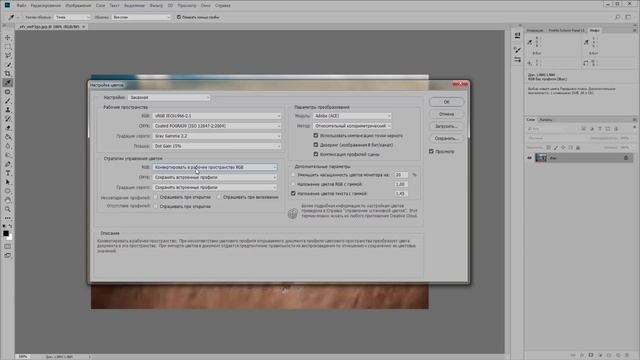640x360 pixels.
Task: Select the Lasso tool
Action: pos(8,56)
